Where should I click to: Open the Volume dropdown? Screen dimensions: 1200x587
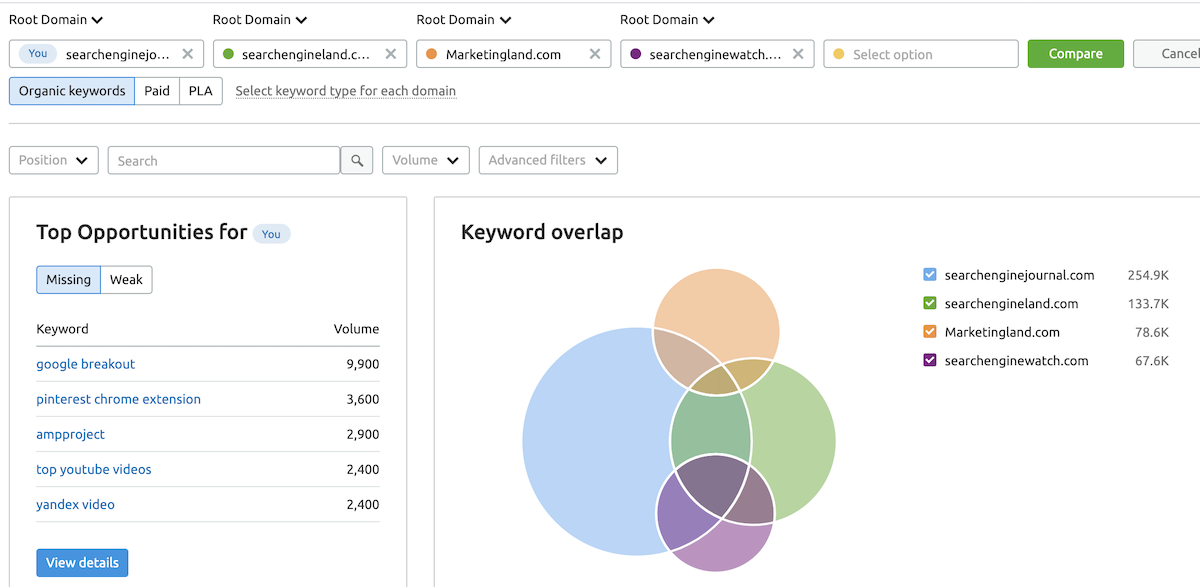[425, 160]
